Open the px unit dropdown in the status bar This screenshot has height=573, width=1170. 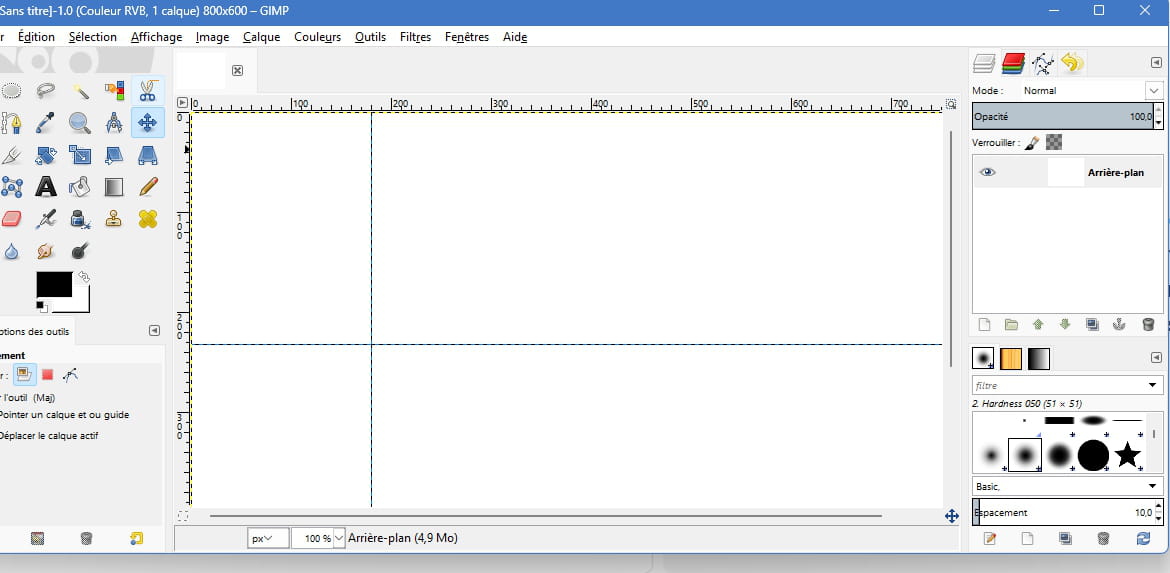[x=268, y=538]
